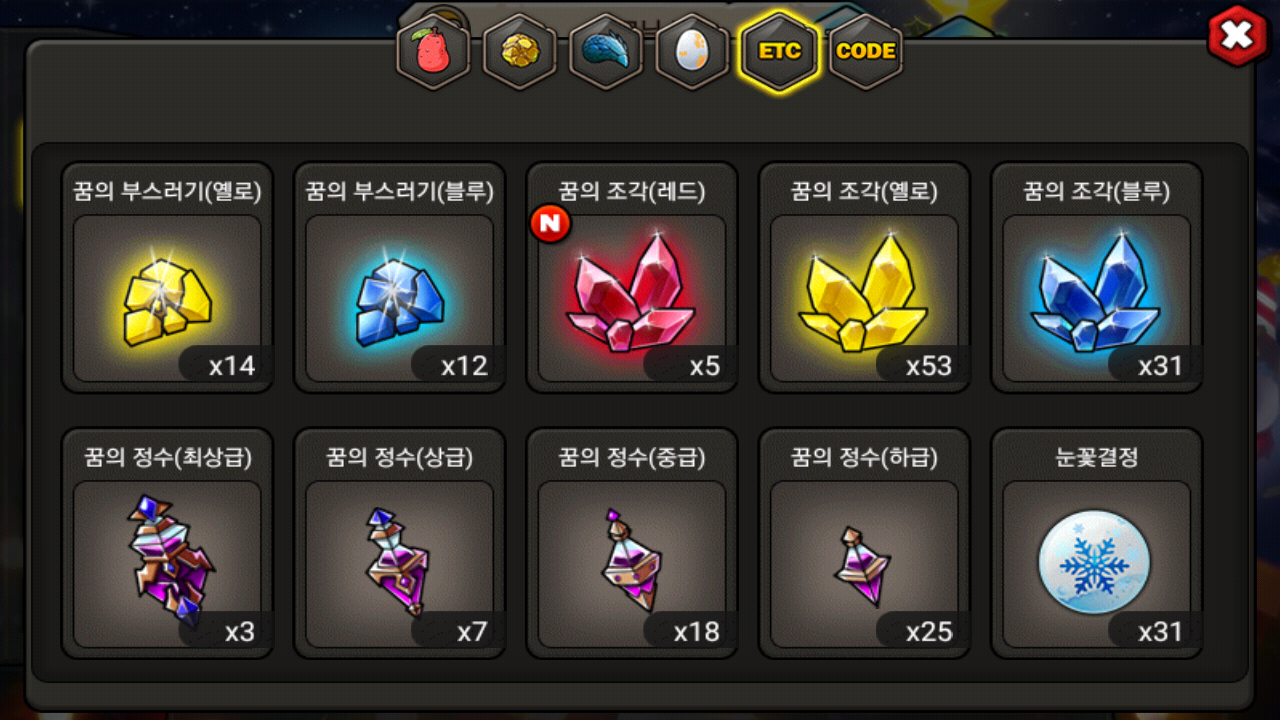Image resolution: width=1280 pixels, height=720 pixels.
Task: Switch to the gold nugget tab
Action: pyautogui.click(x=520, y=52)
